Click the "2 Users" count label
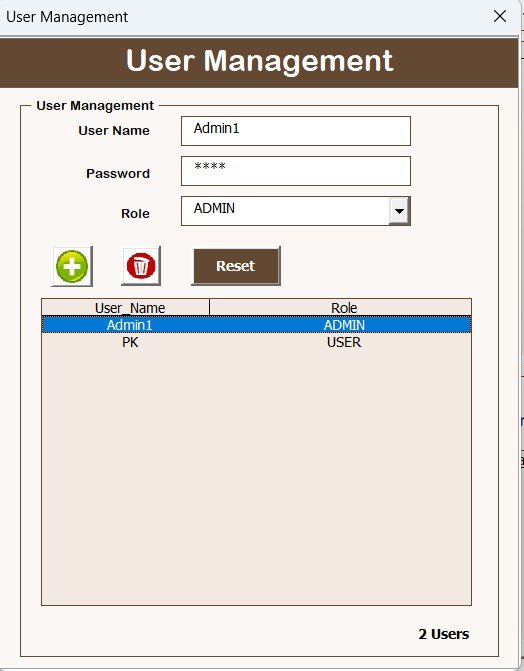The height and width of the screenshot is (671, 524). [444, 634]
